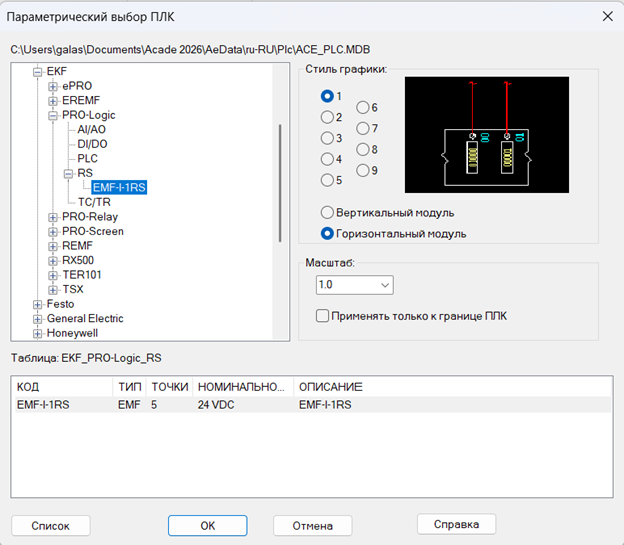
Task: Confirm with the OK button
Action: (x=208, y=526)
